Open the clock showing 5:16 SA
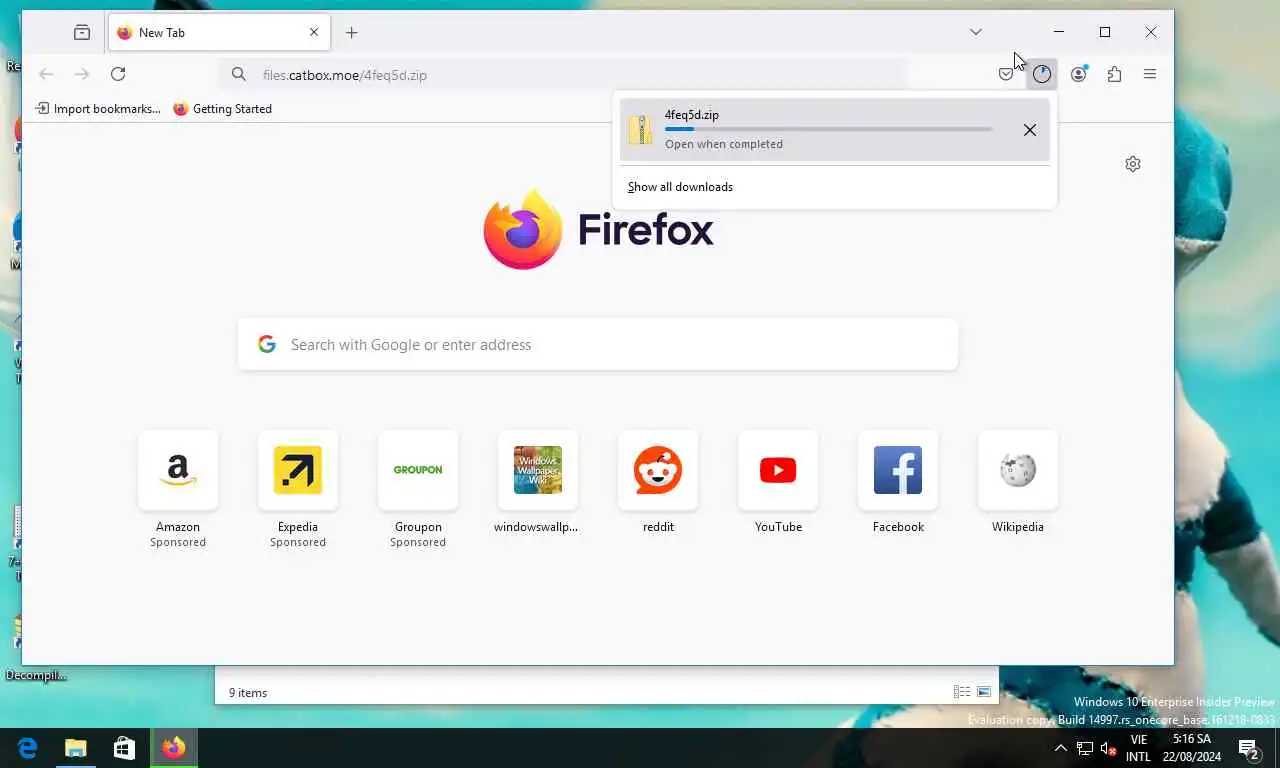 point(1192,748)
